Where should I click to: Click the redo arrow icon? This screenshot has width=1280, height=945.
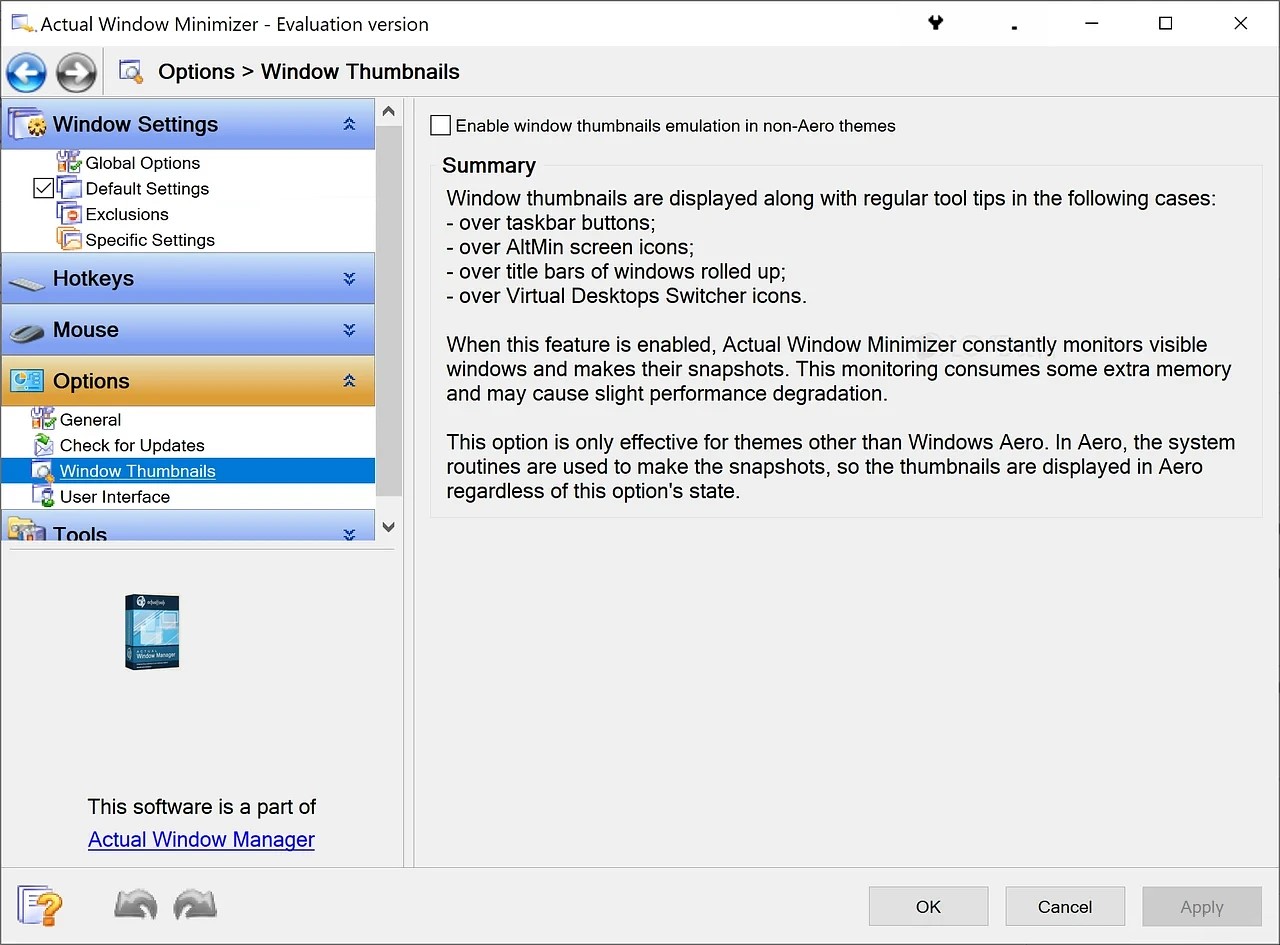[x=195, y=905]
